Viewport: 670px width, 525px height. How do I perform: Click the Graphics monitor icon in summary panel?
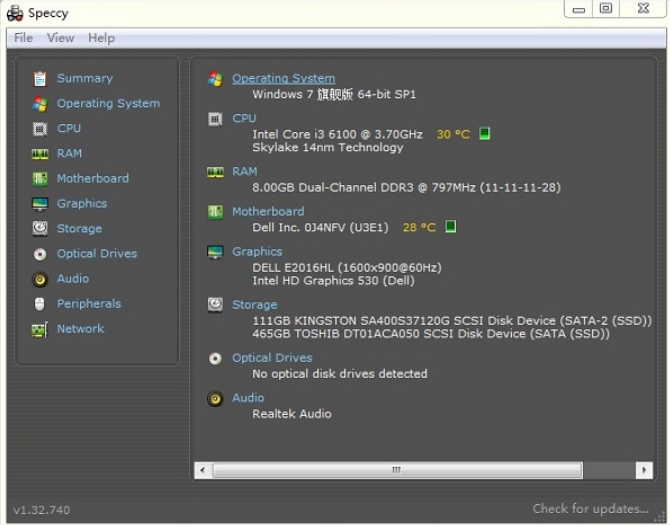215,252
